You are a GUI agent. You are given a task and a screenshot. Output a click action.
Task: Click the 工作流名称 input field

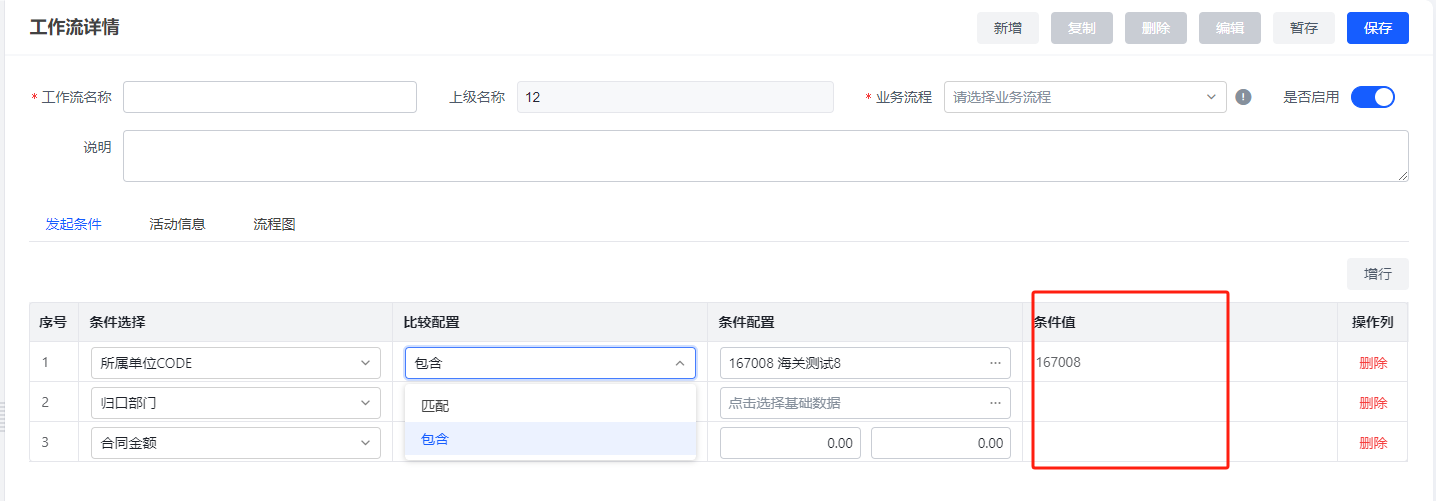(x=270, y=97)
